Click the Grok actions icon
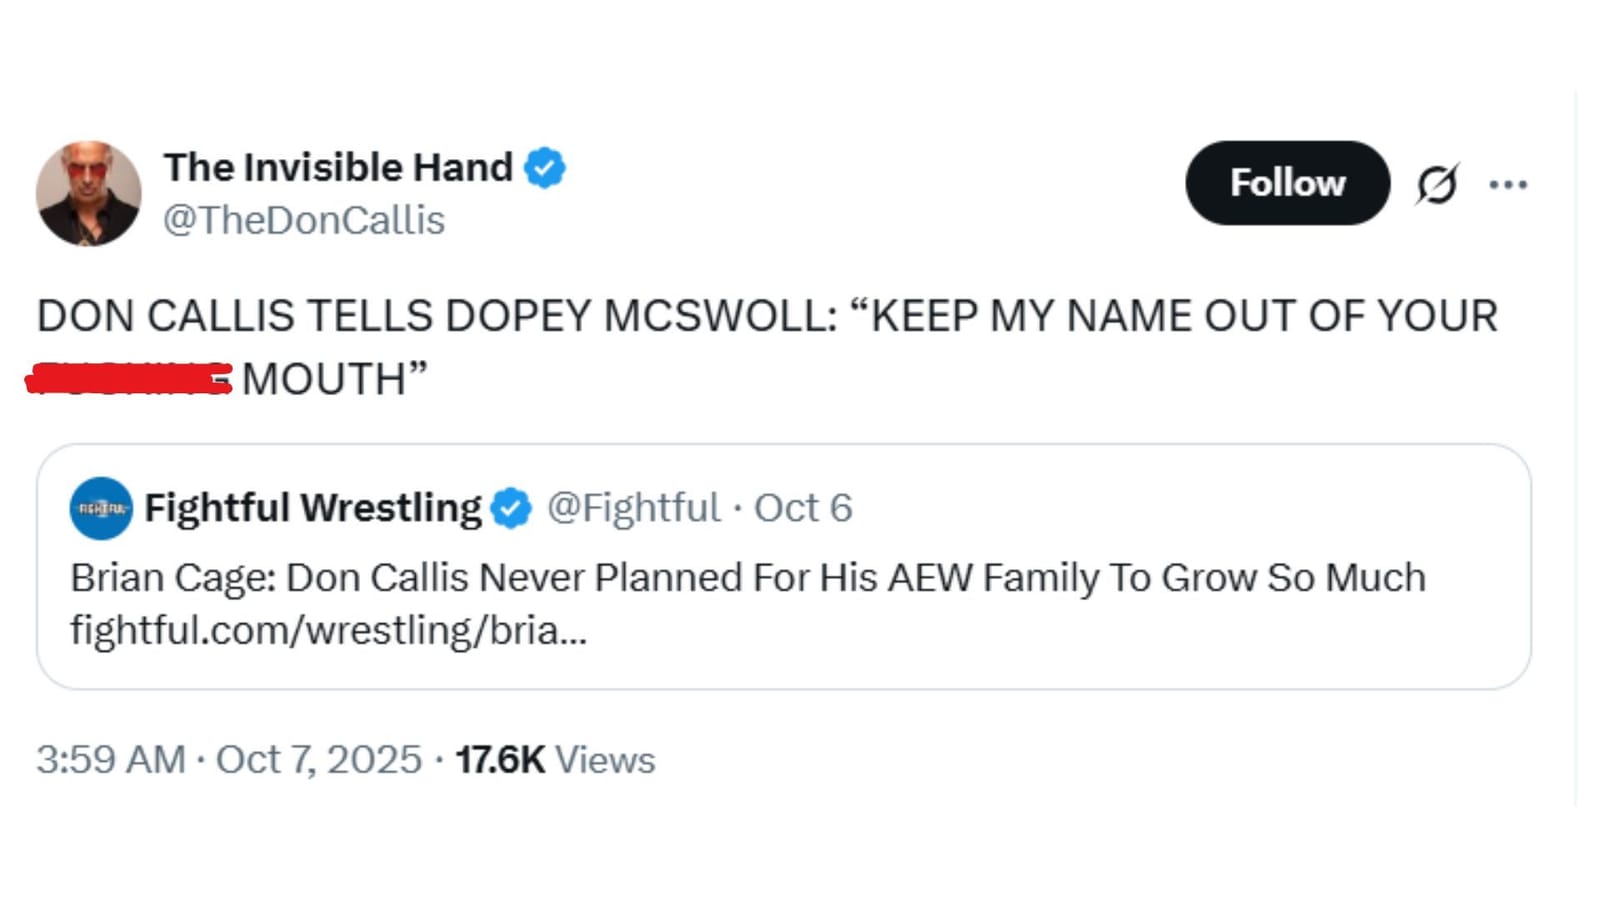The width and height of the screenshot is (1600, 900). (x=1437, y=183)
